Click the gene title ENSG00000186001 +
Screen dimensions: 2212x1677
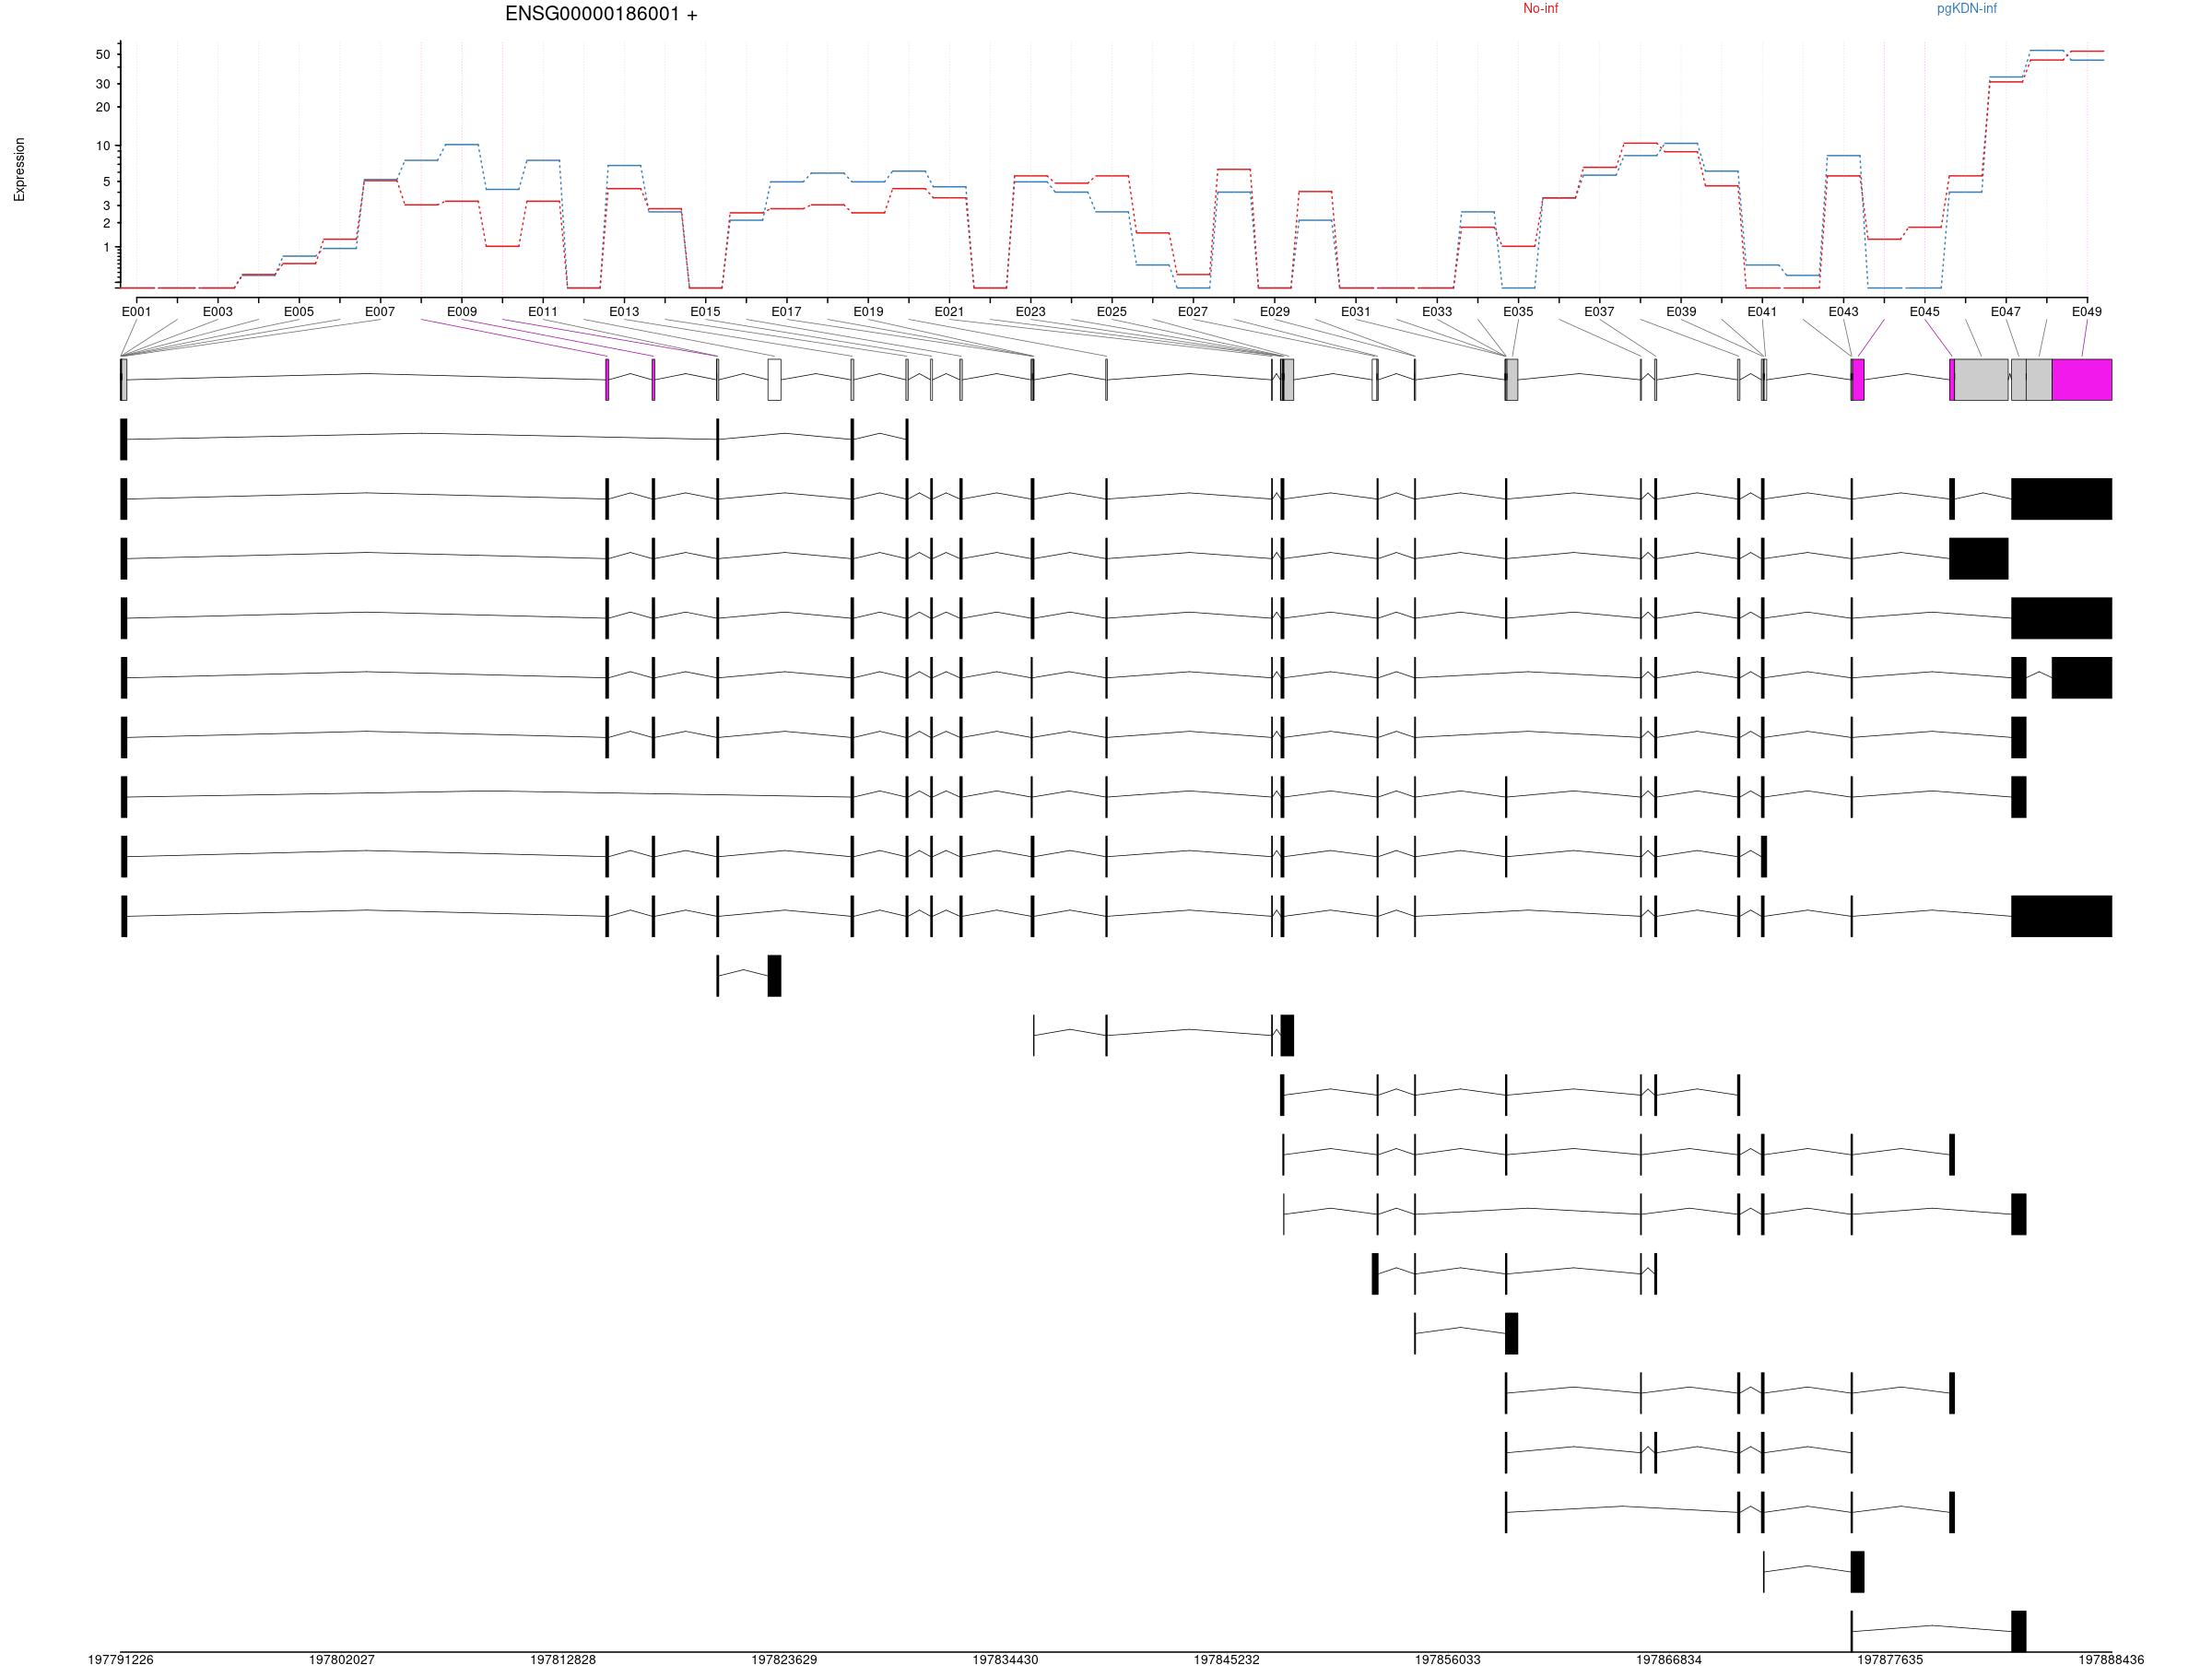point(601,14)
